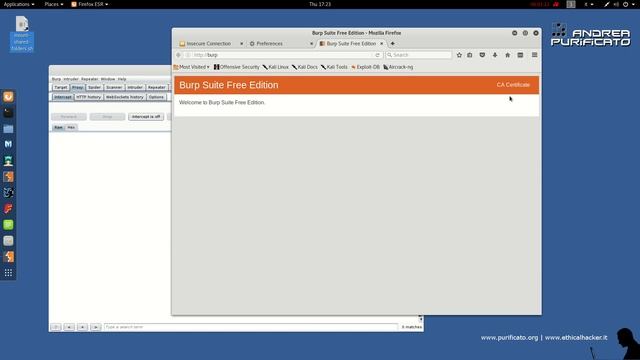The height and width of the screenshot is (360, 640).
Task: Click the Pocket icon in Firefox toolbar
Action: (482, 55)
